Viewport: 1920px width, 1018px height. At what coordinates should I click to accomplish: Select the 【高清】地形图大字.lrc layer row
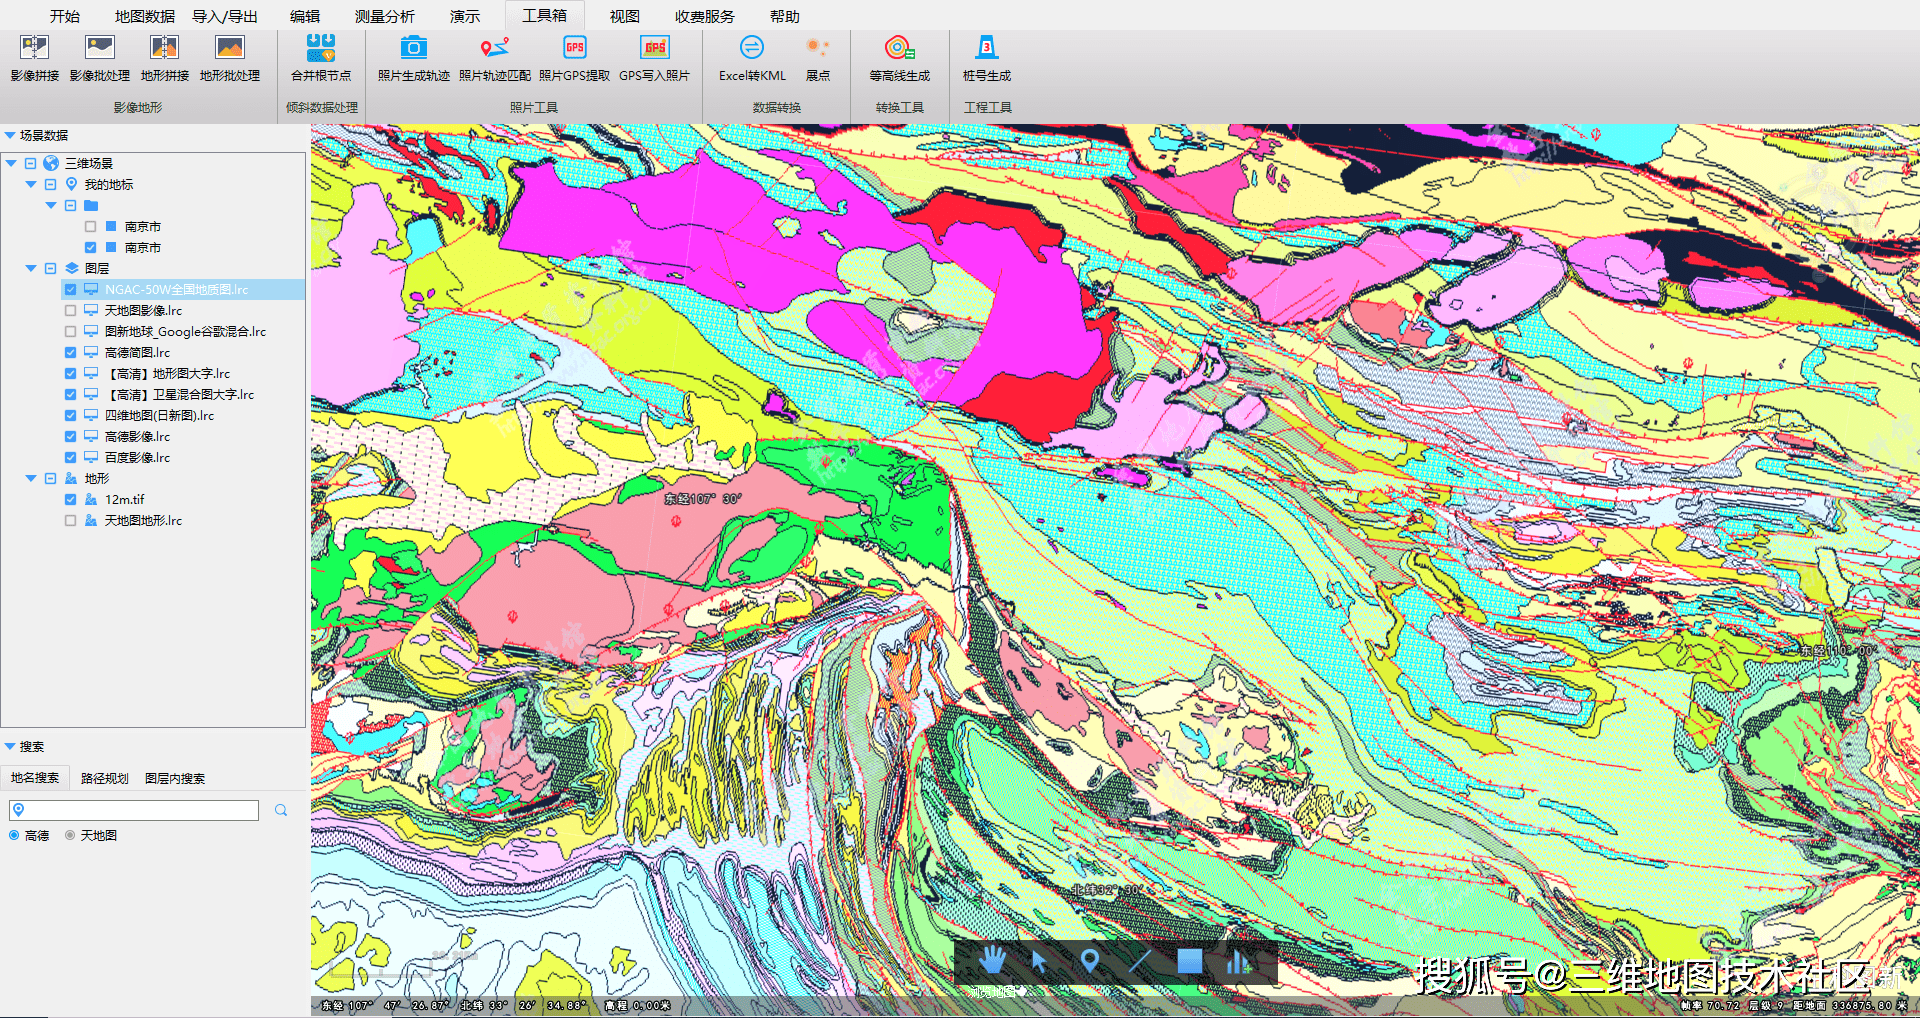click(167, 373)
